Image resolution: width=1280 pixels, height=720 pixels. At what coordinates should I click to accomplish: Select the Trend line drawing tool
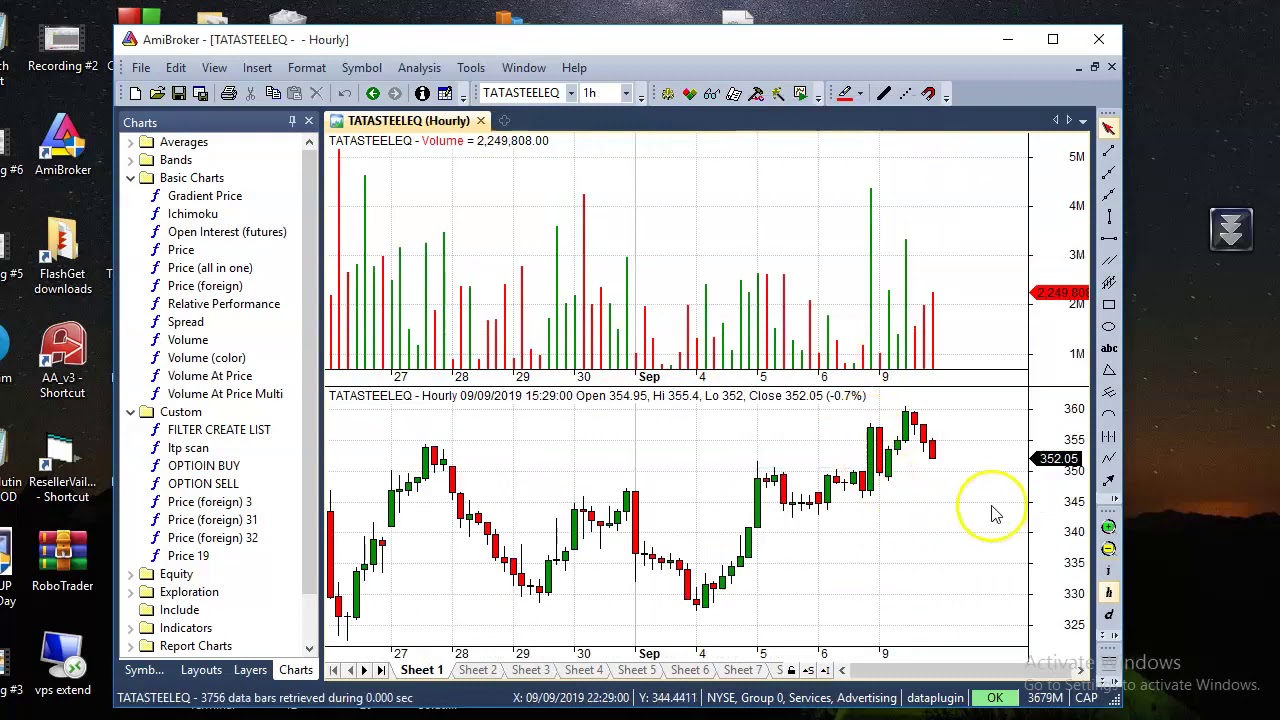(x=1109, y=150)
